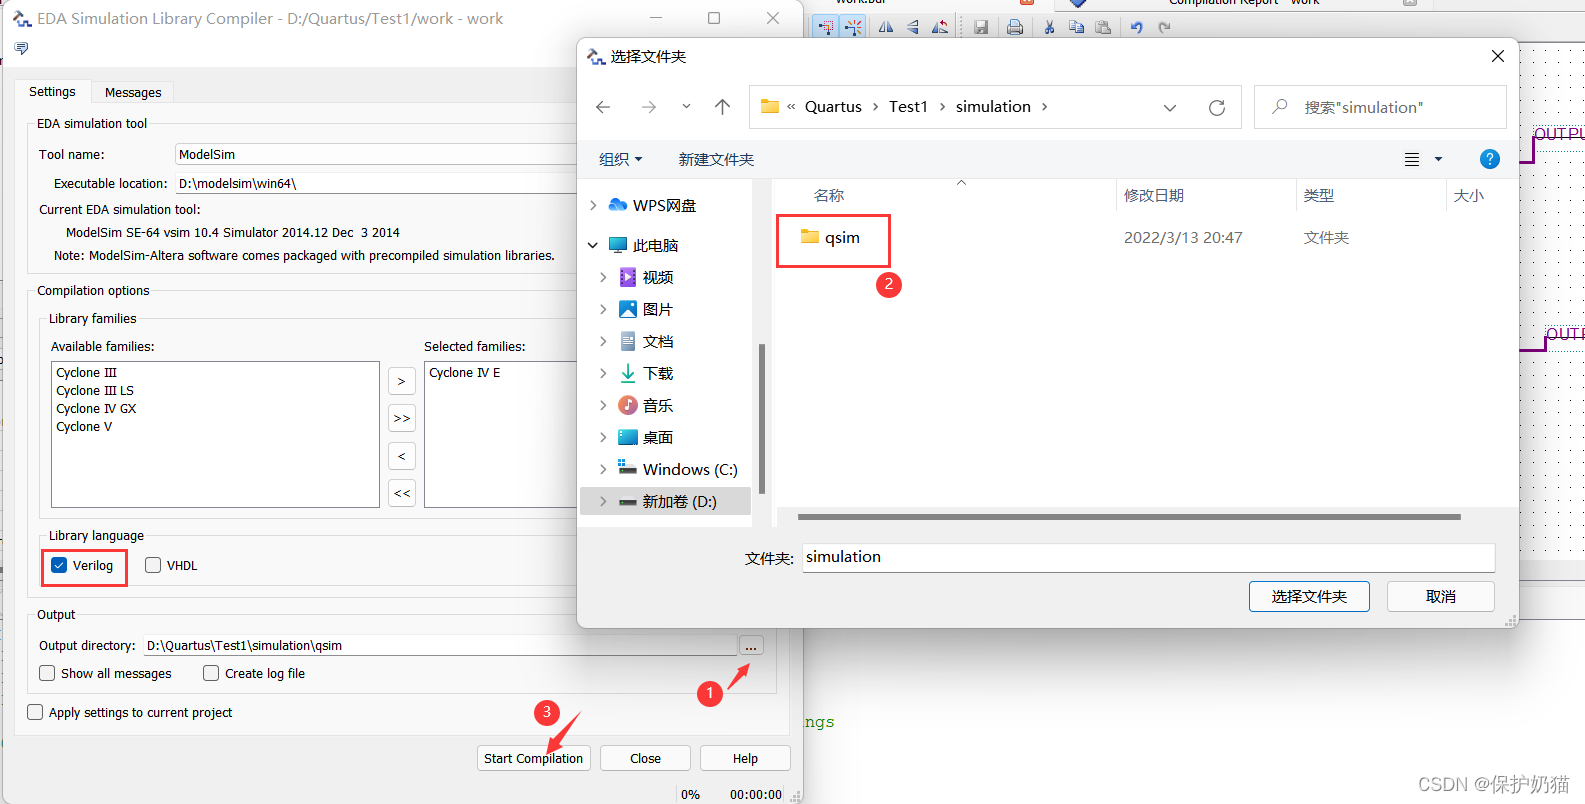Click the rotate left icon in Quartus toolbar

(x=940, y=27)
